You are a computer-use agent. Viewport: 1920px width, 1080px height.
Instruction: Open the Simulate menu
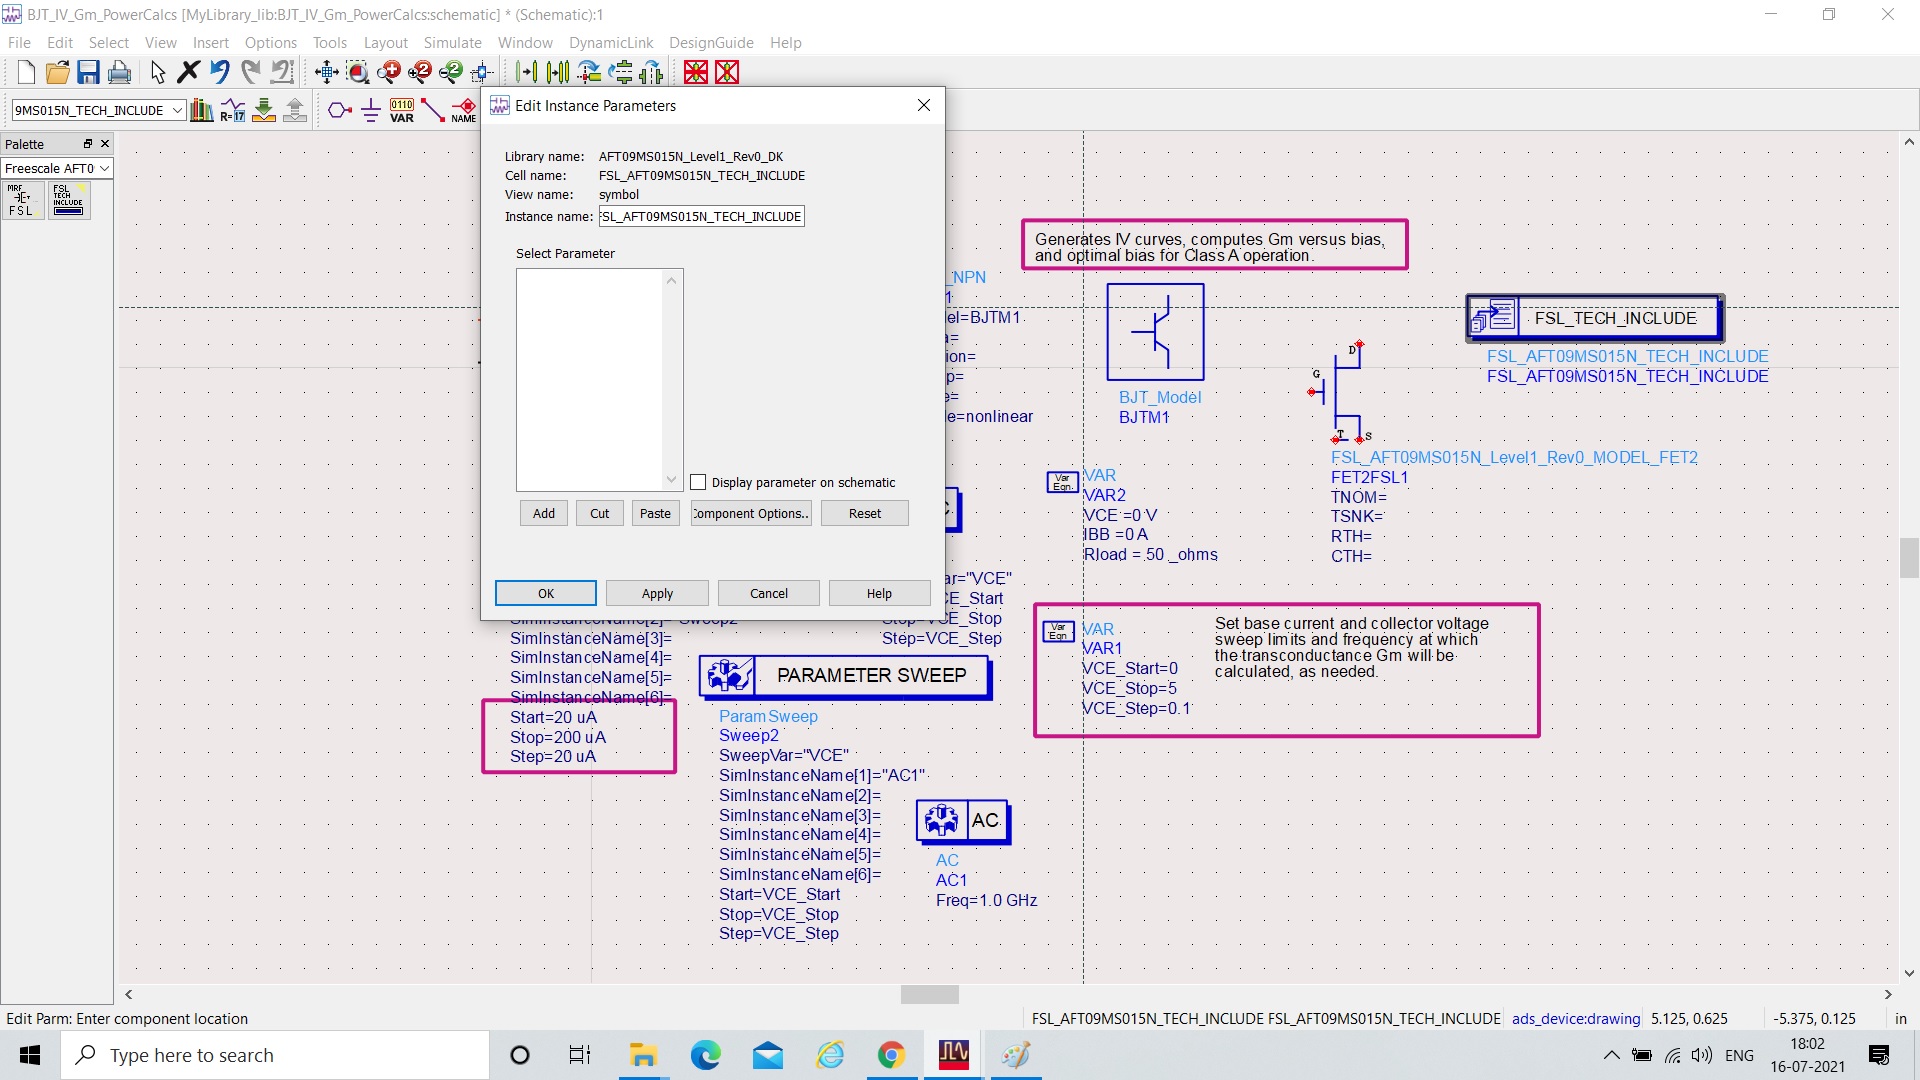click(x=452, y=42)
